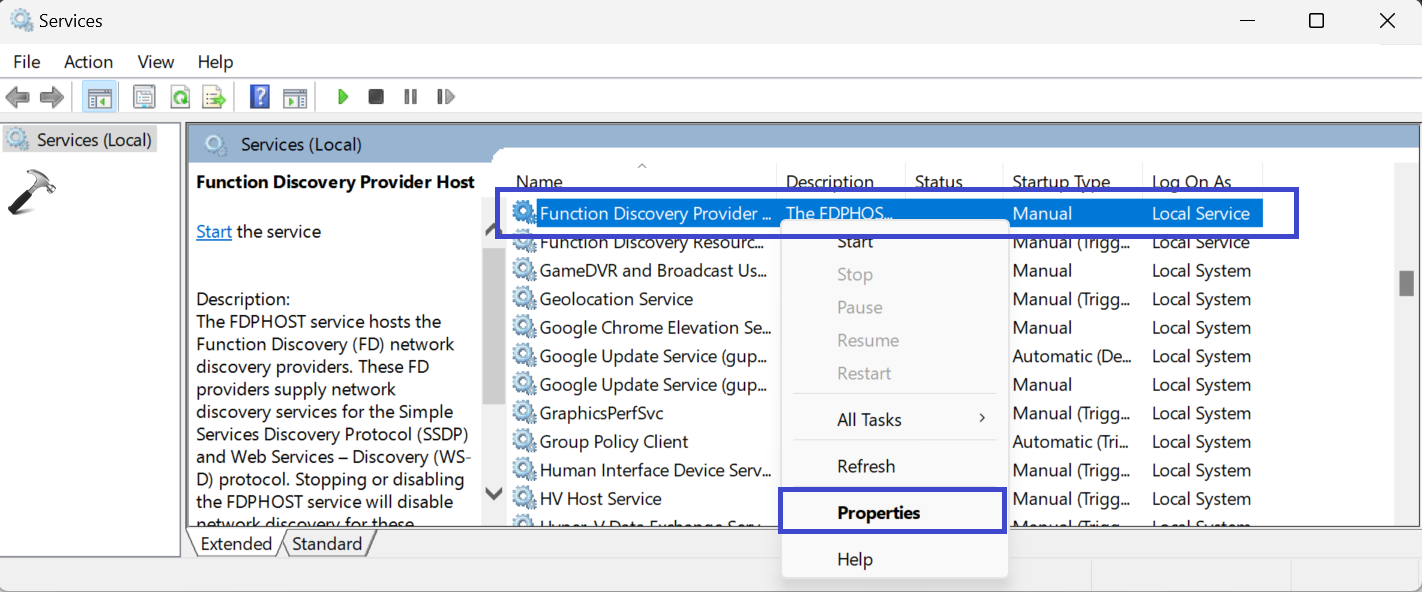
Task: Select the GraphicsPerfSvc service row
Action: tap(601, 413)
